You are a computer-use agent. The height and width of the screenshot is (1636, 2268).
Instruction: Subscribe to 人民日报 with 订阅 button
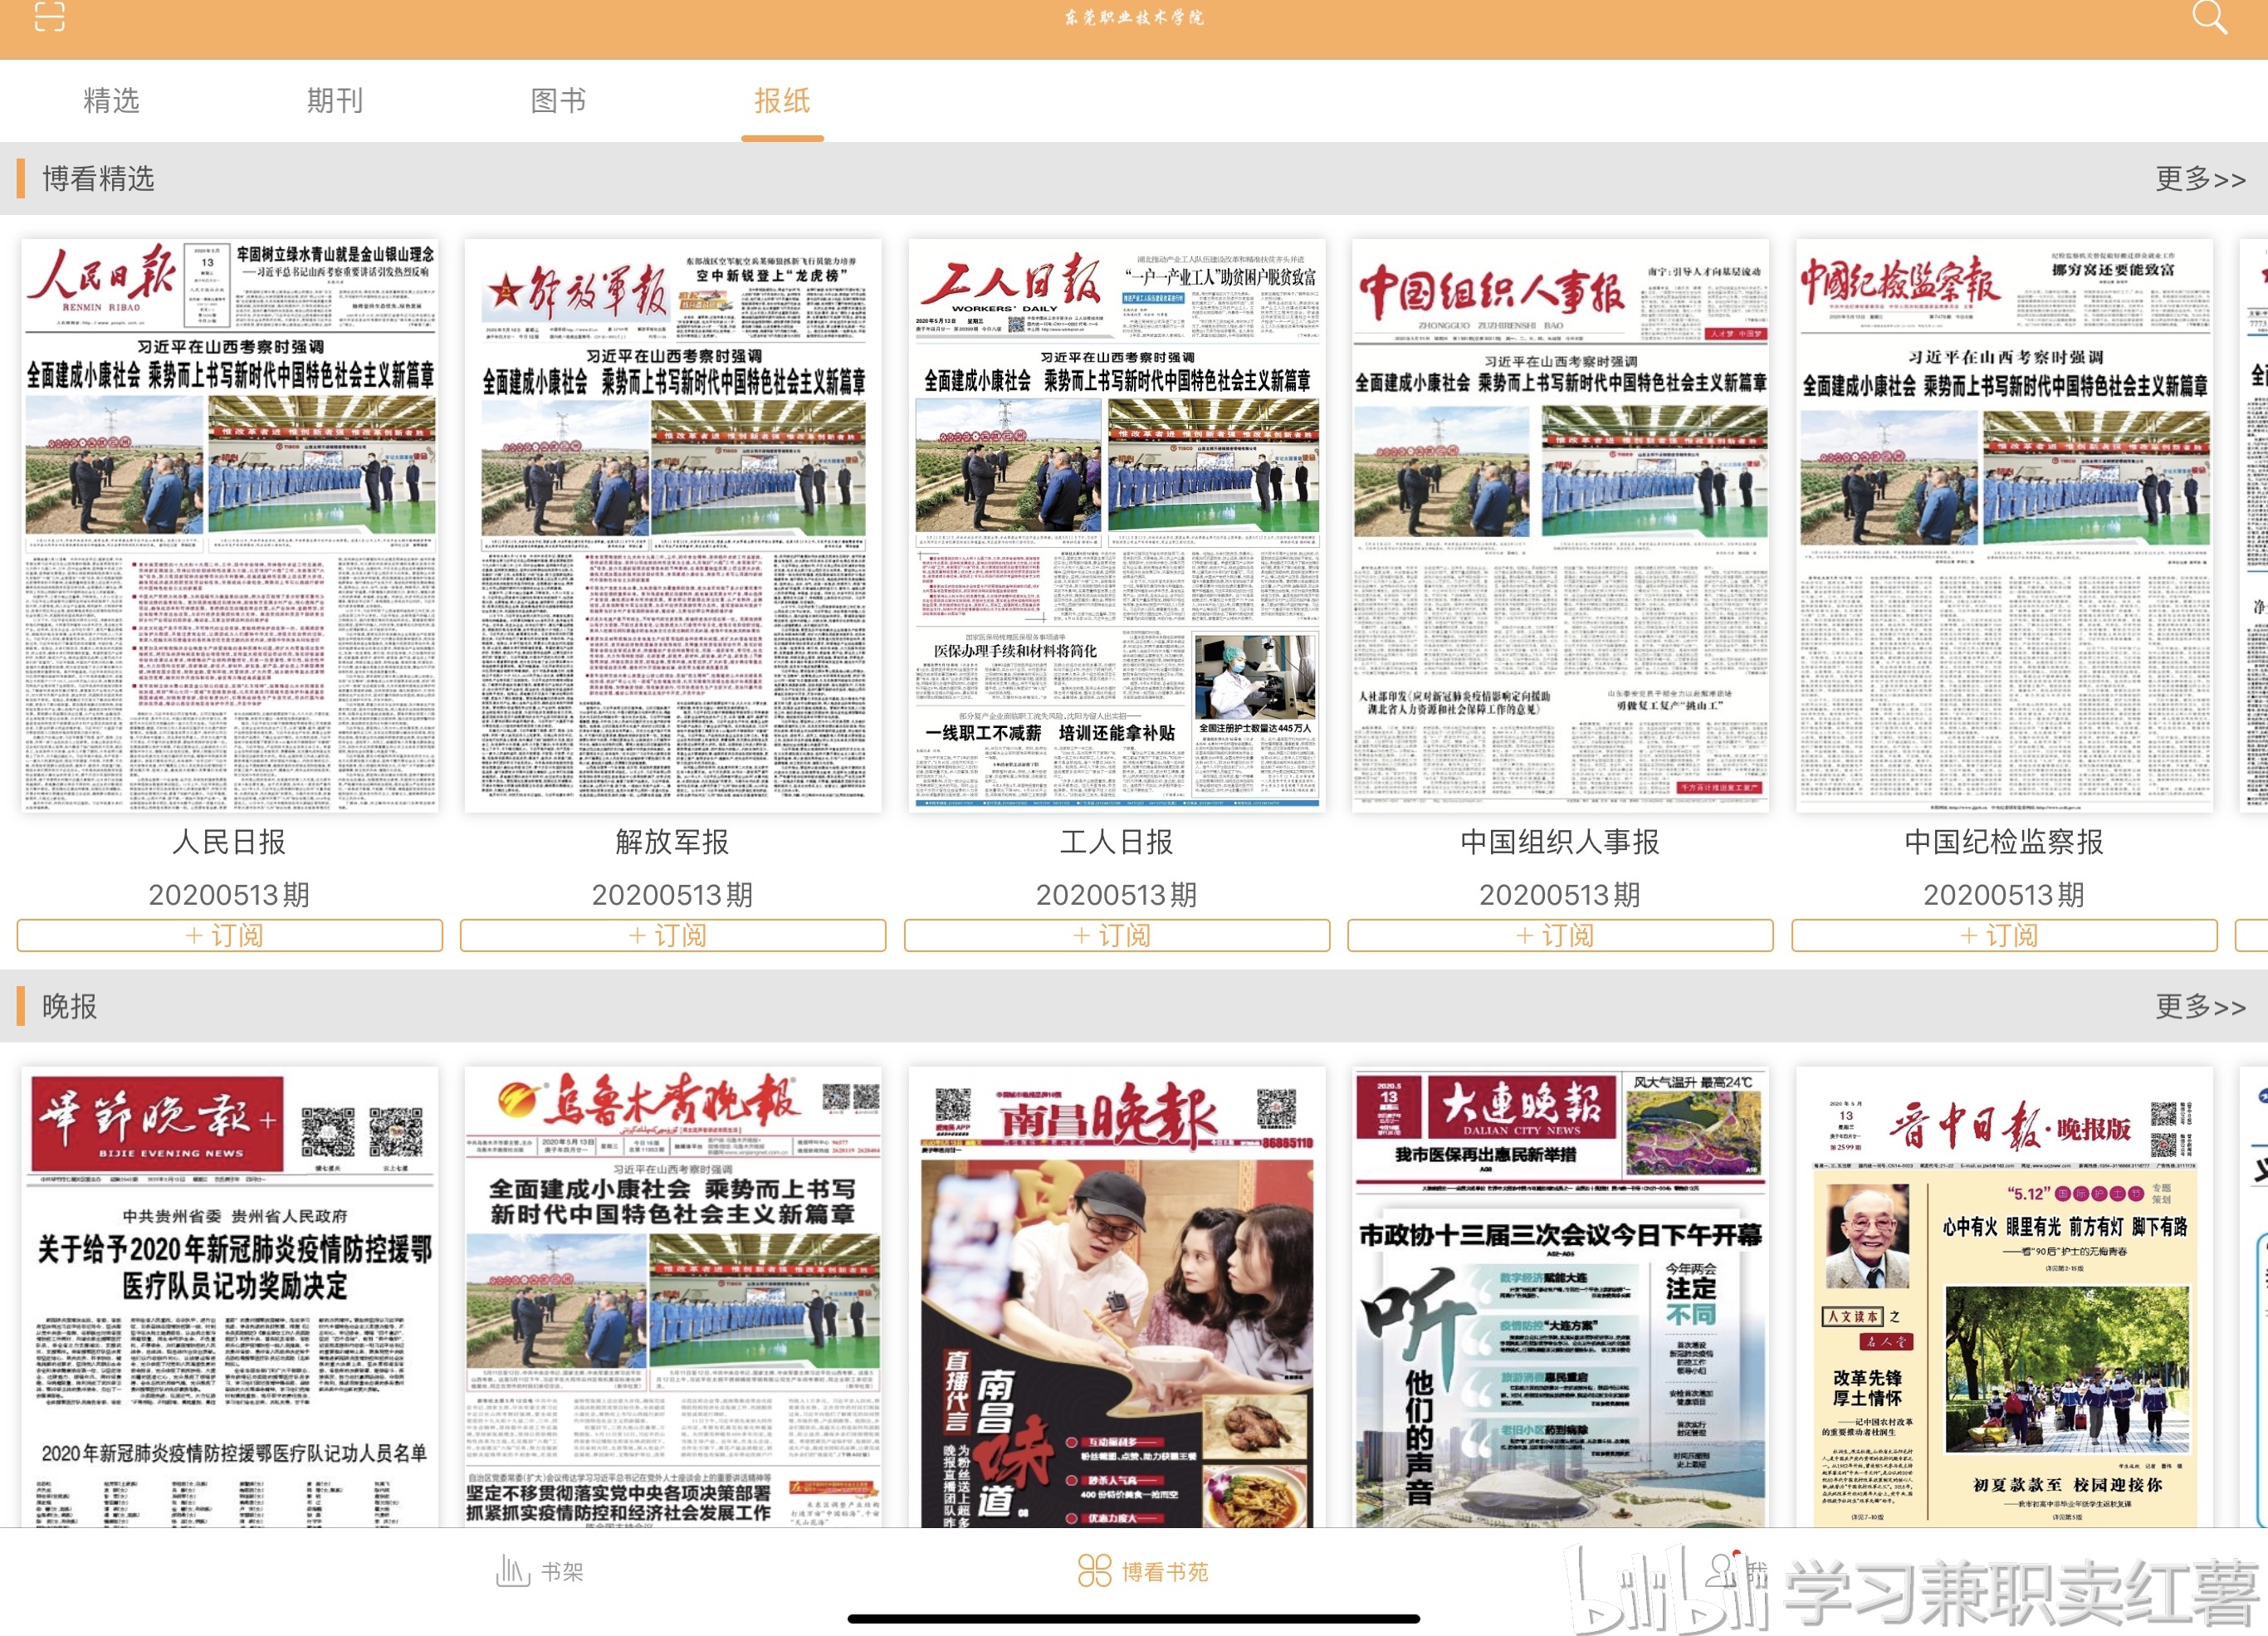229,936
